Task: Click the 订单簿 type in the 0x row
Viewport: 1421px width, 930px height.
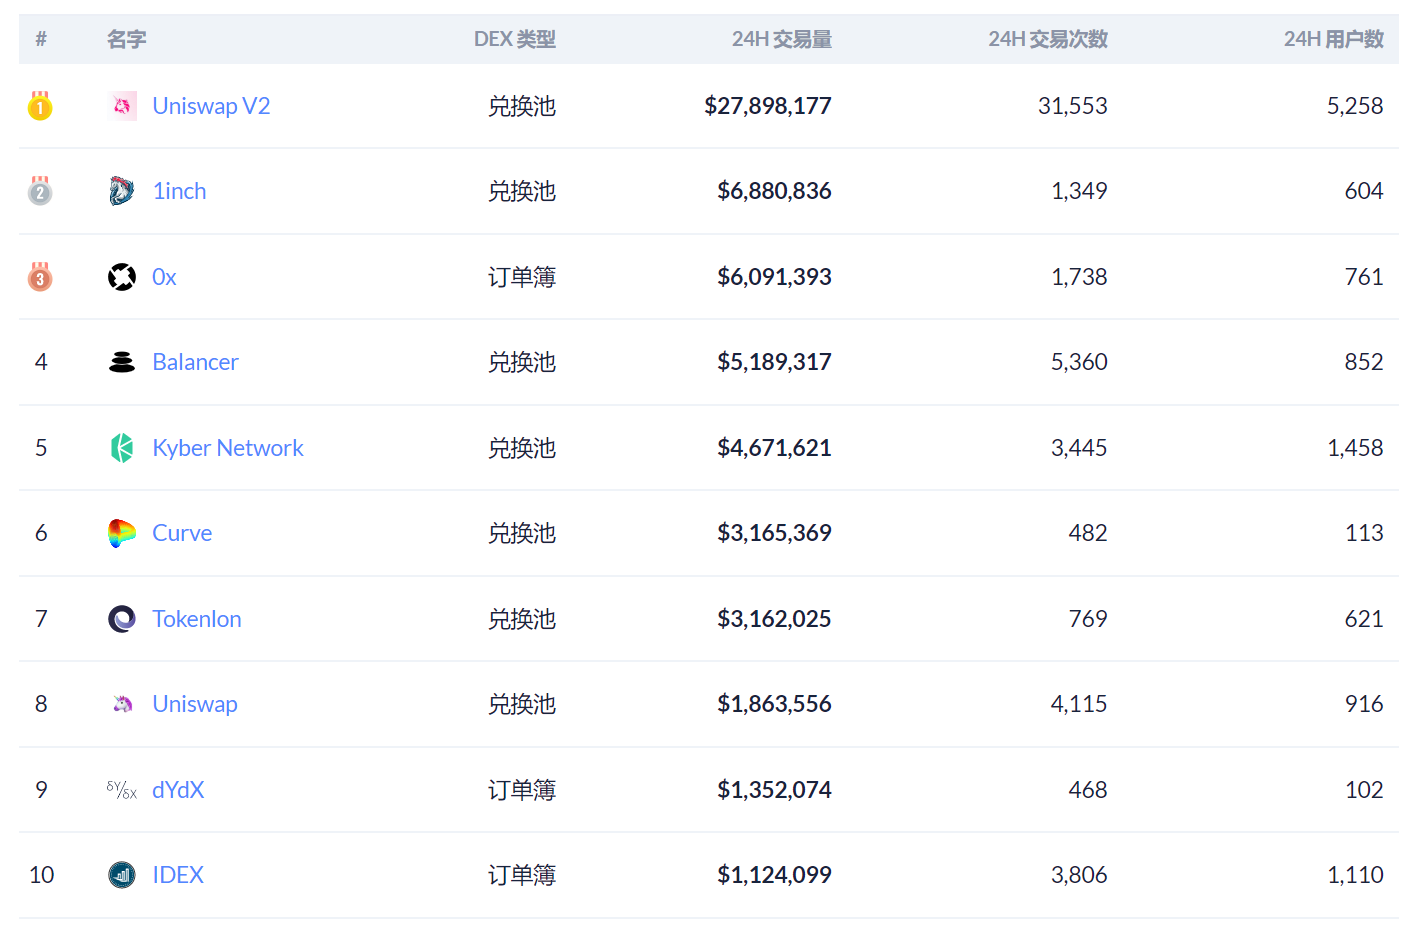Action: [522, 277]
